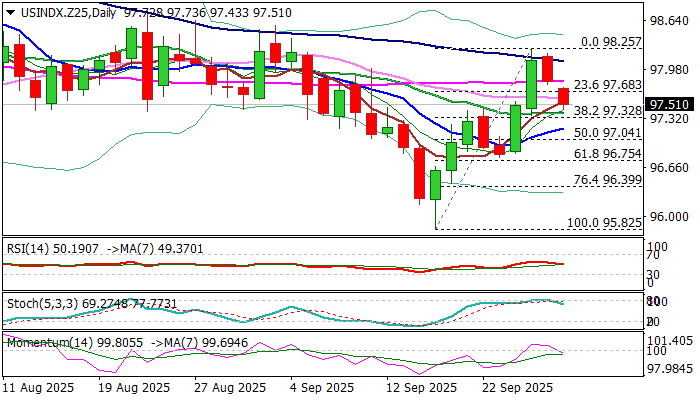The image size is (700, 400).
Task: Click the 98.640 price scale value
Action: (668, 21)
